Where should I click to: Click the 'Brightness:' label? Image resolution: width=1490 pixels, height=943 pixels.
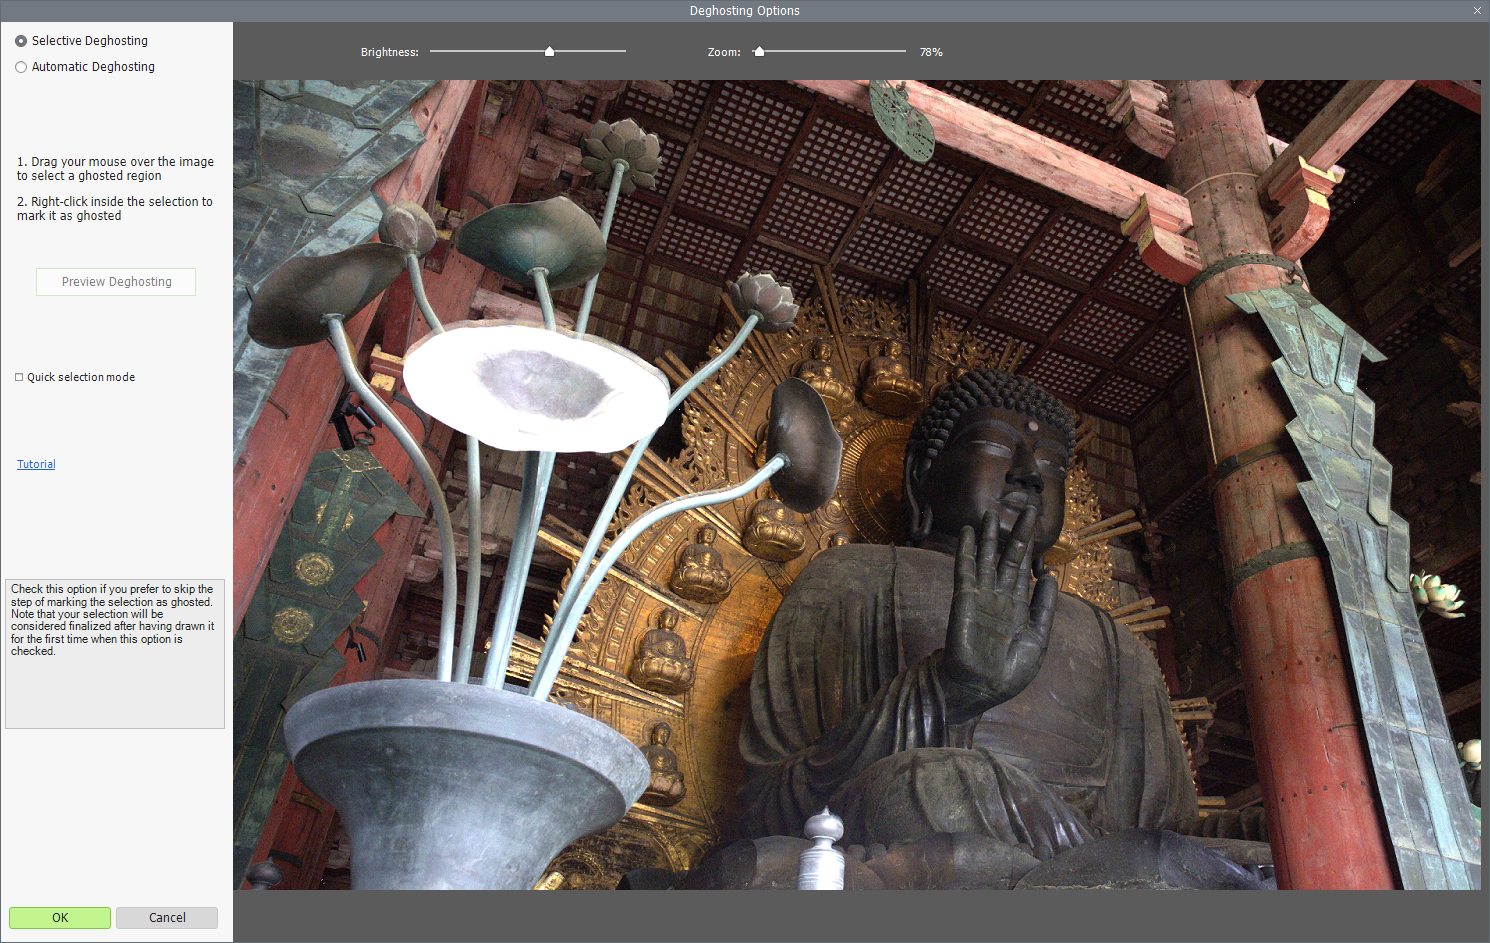point(390,52)
